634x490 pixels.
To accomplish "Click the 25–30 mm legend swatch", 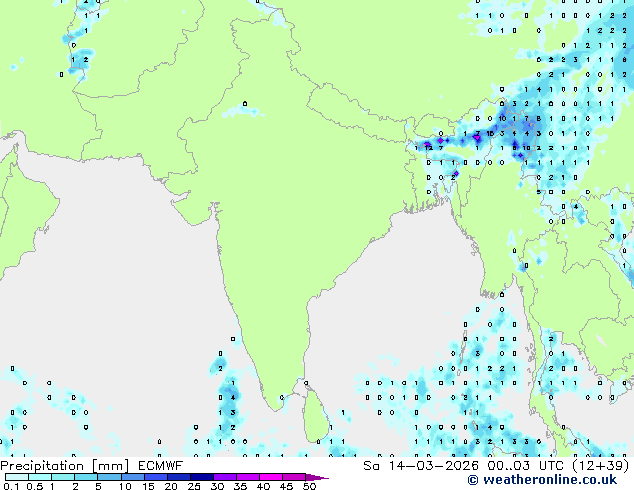I will 201,477.
